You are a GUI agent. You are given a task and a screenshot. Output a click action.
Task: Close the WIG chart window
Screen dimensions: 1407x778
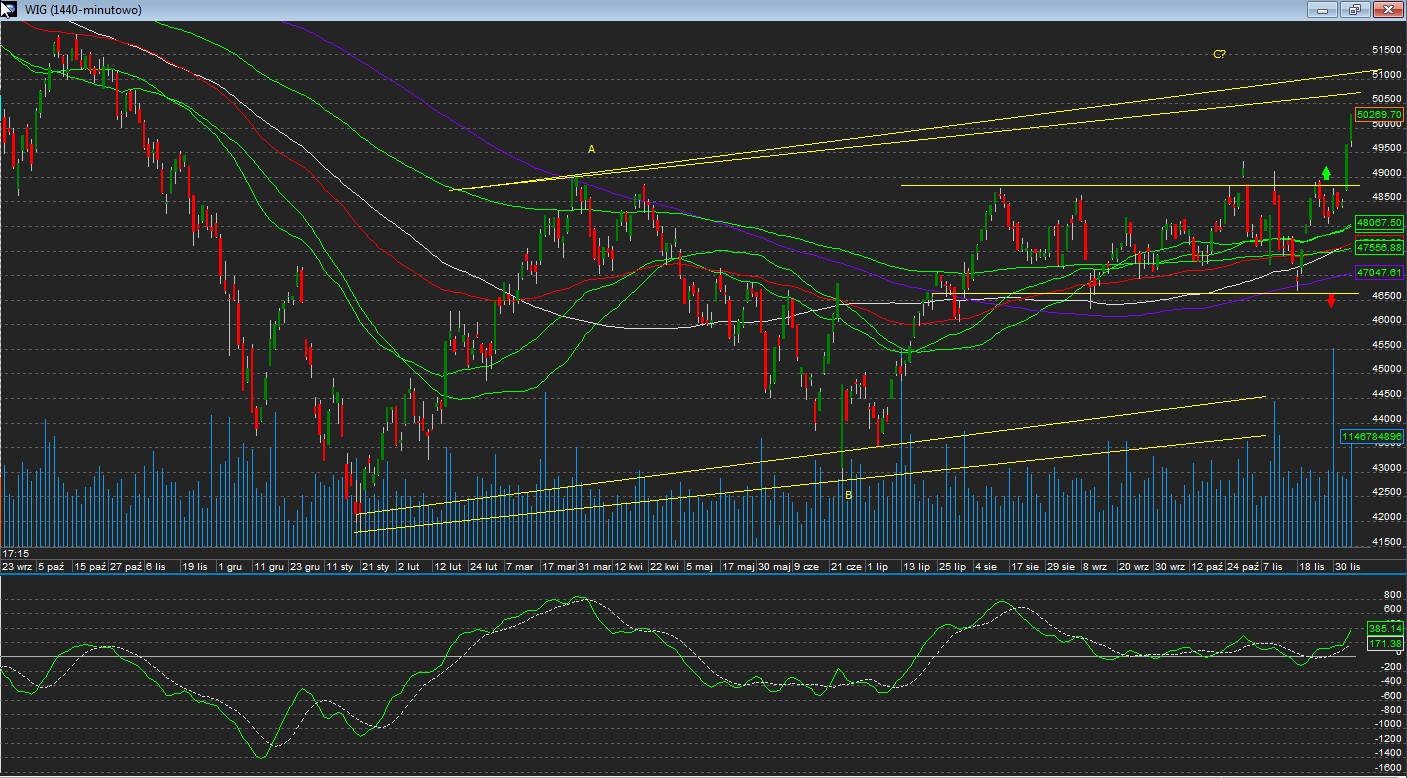point(1388,9)
